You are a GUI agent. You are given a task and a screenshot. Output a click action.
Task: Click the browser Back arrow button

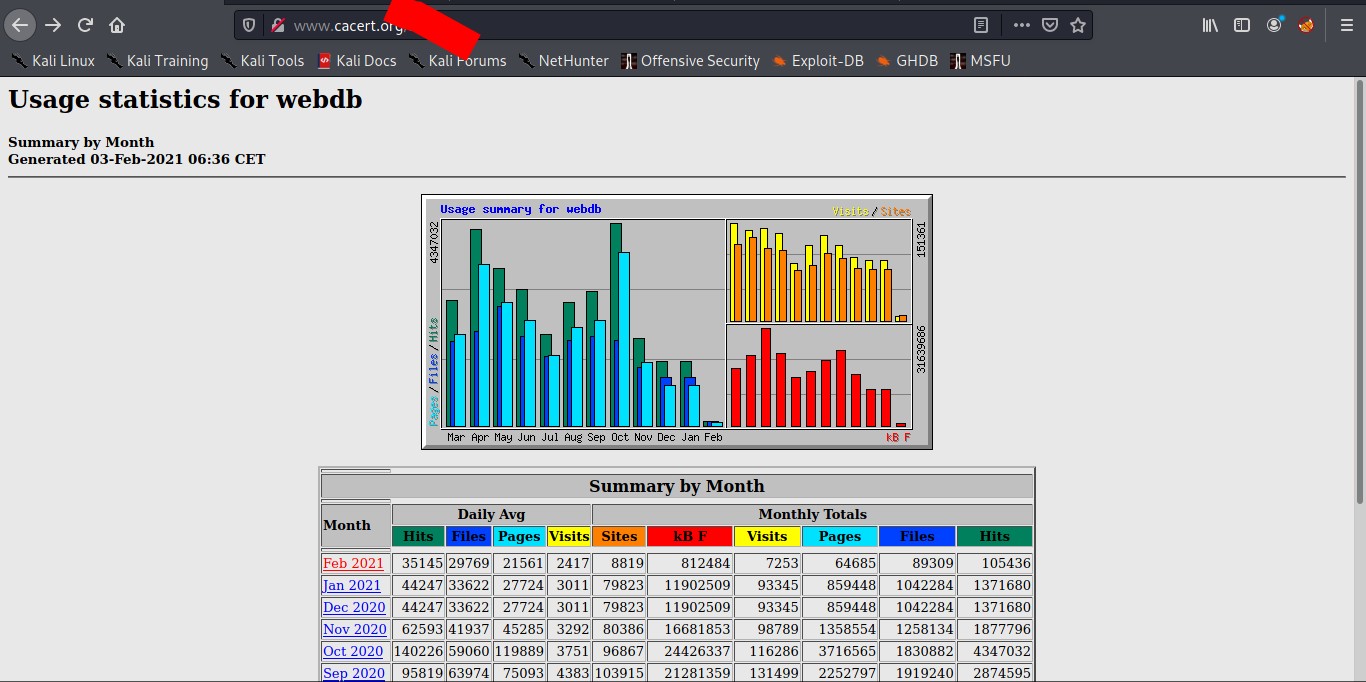pyautogui.click(x=20, y=25)
